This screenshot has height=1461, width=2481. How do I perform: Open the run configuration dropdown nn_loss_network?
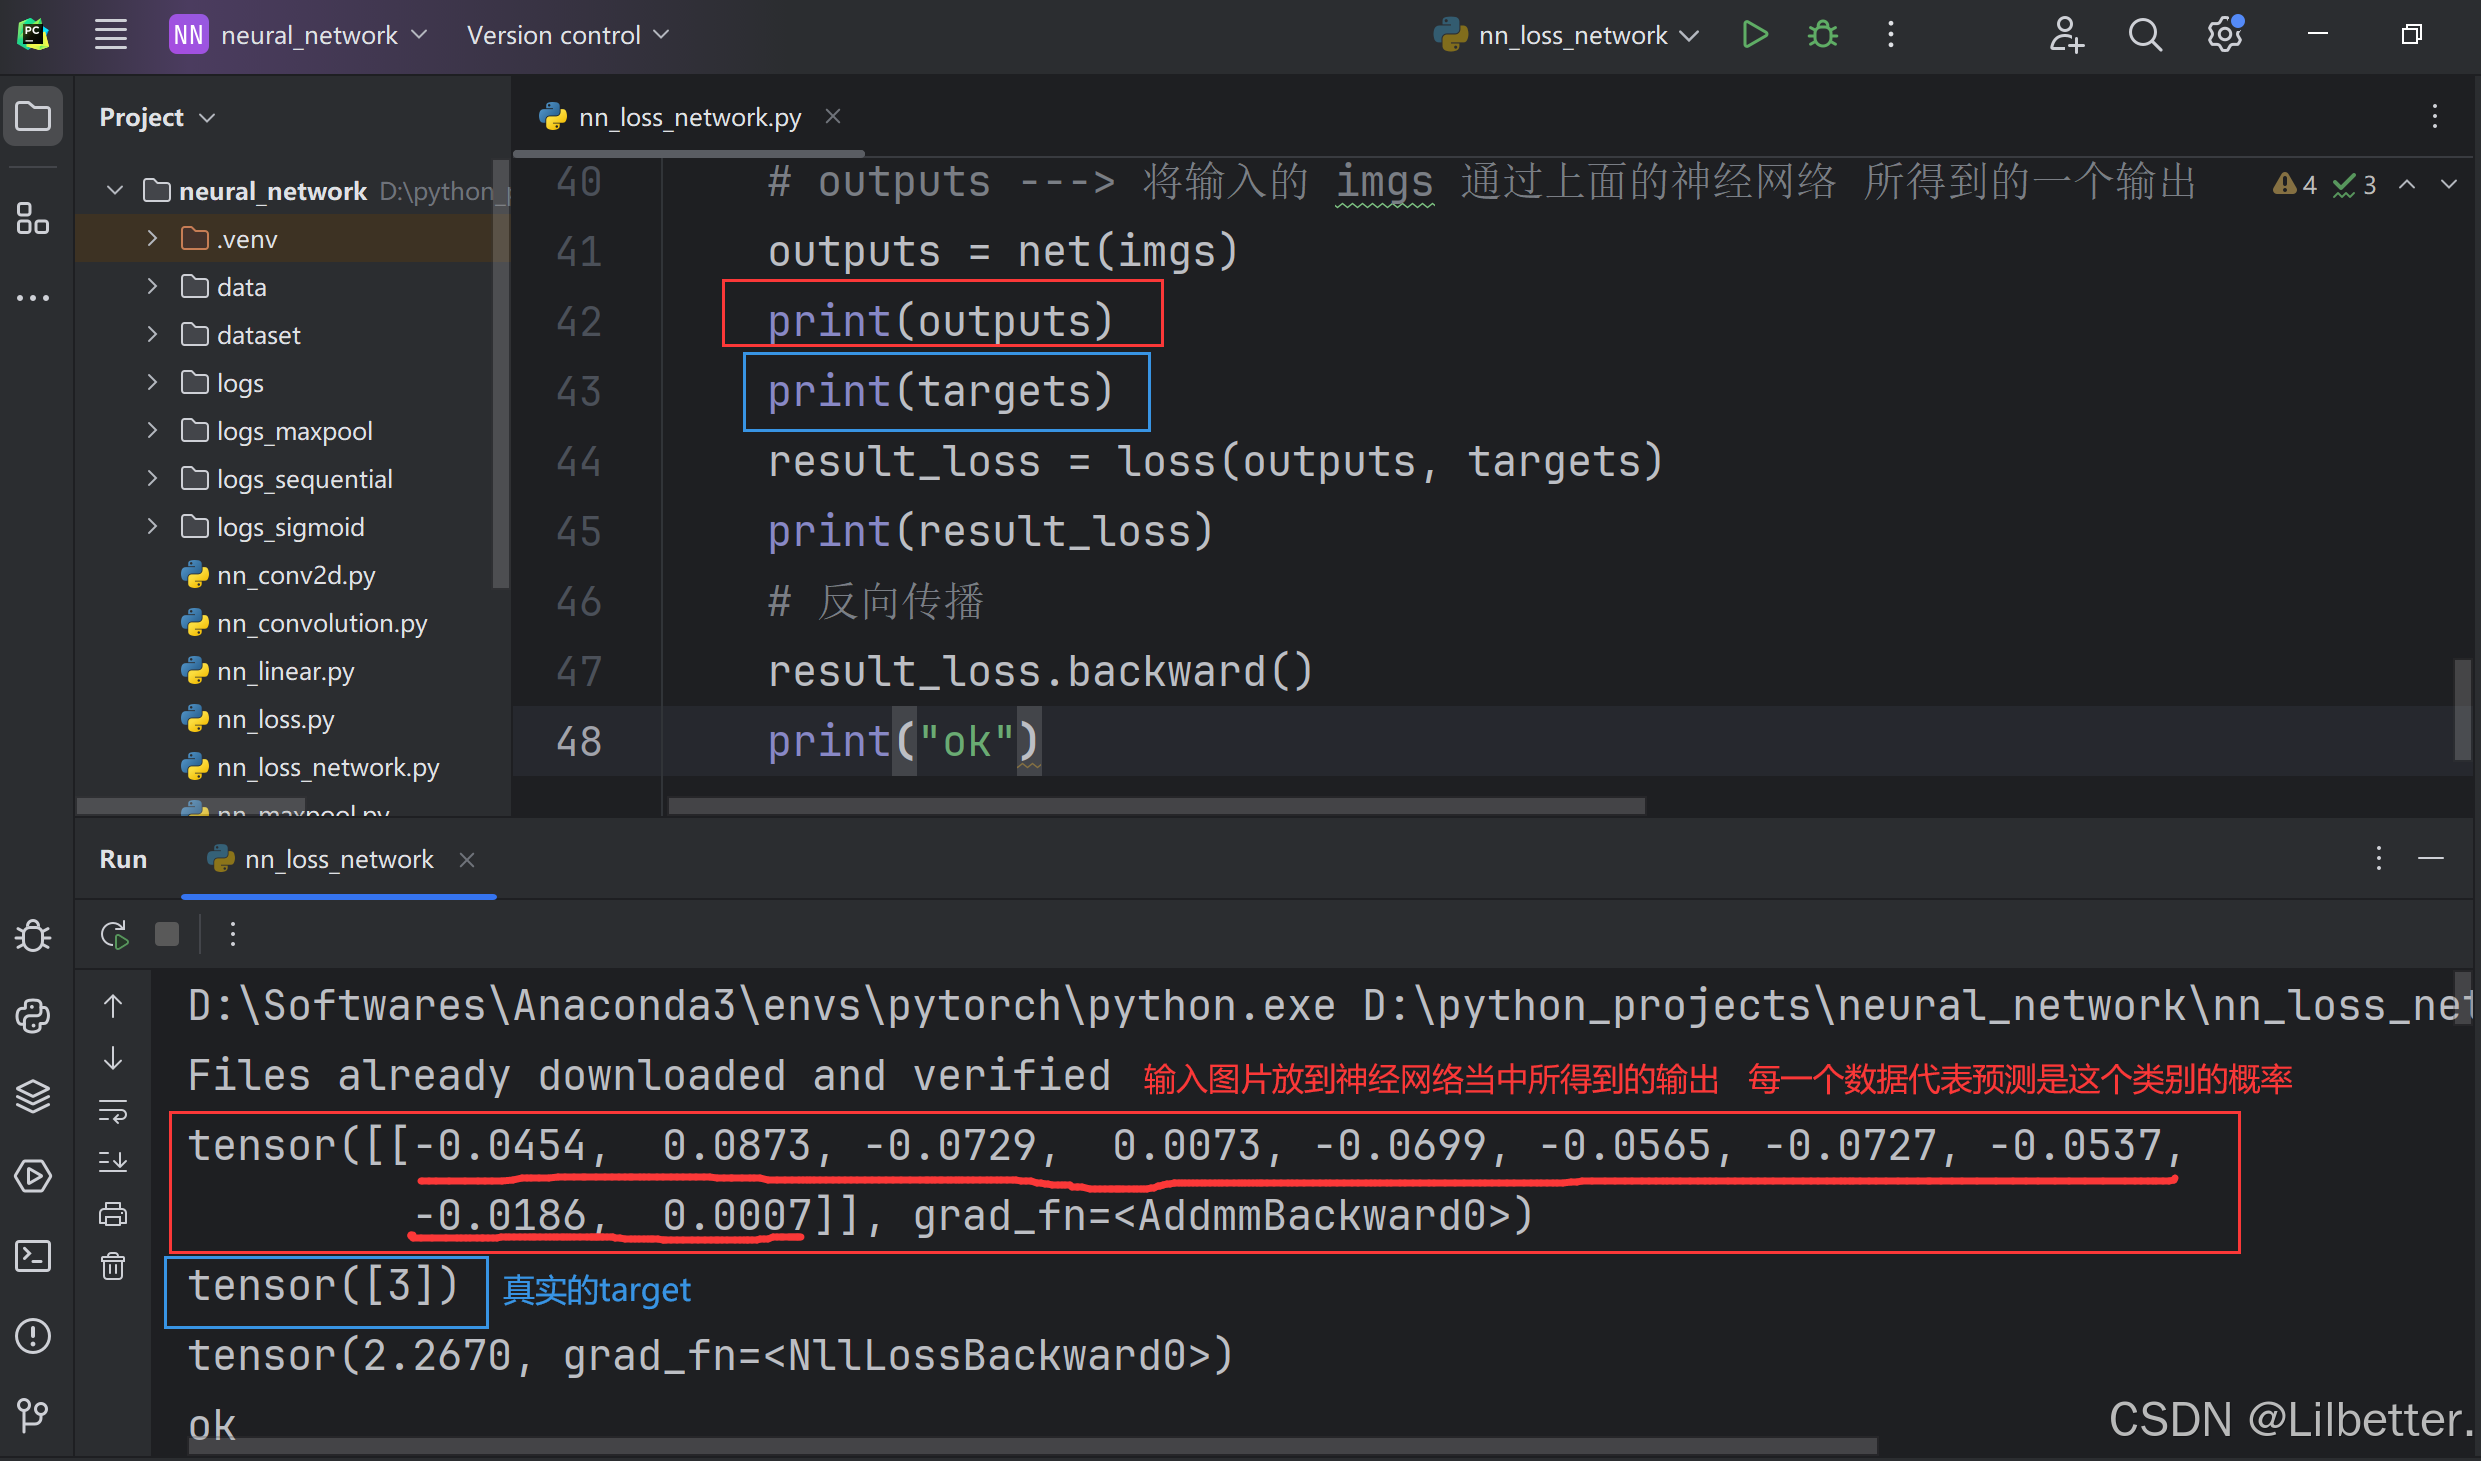(1572, 35)
